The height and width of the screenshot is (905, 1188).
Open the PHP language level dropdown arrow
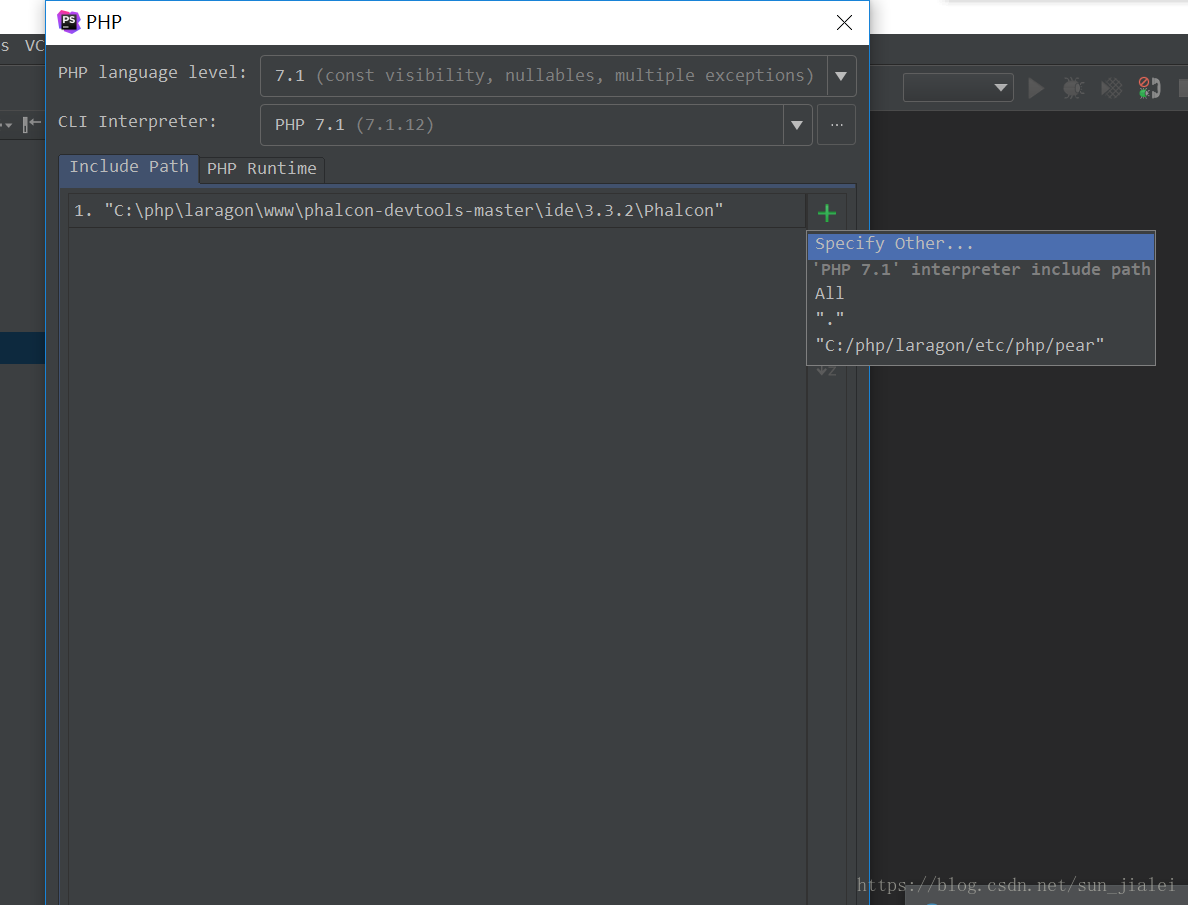pyautogui.click(x=841, y=76)
